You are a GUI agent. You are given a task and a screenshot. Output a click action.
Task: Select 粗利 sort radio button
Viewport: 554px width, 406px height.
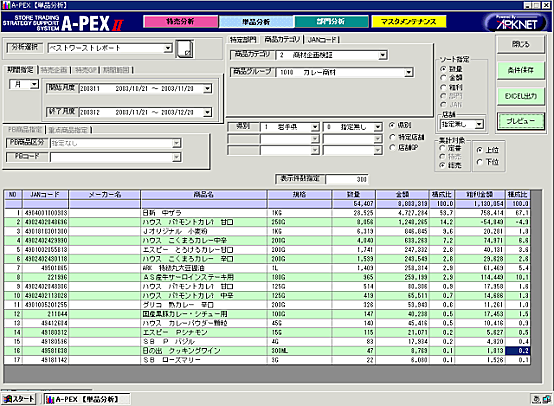click(443, 87)
